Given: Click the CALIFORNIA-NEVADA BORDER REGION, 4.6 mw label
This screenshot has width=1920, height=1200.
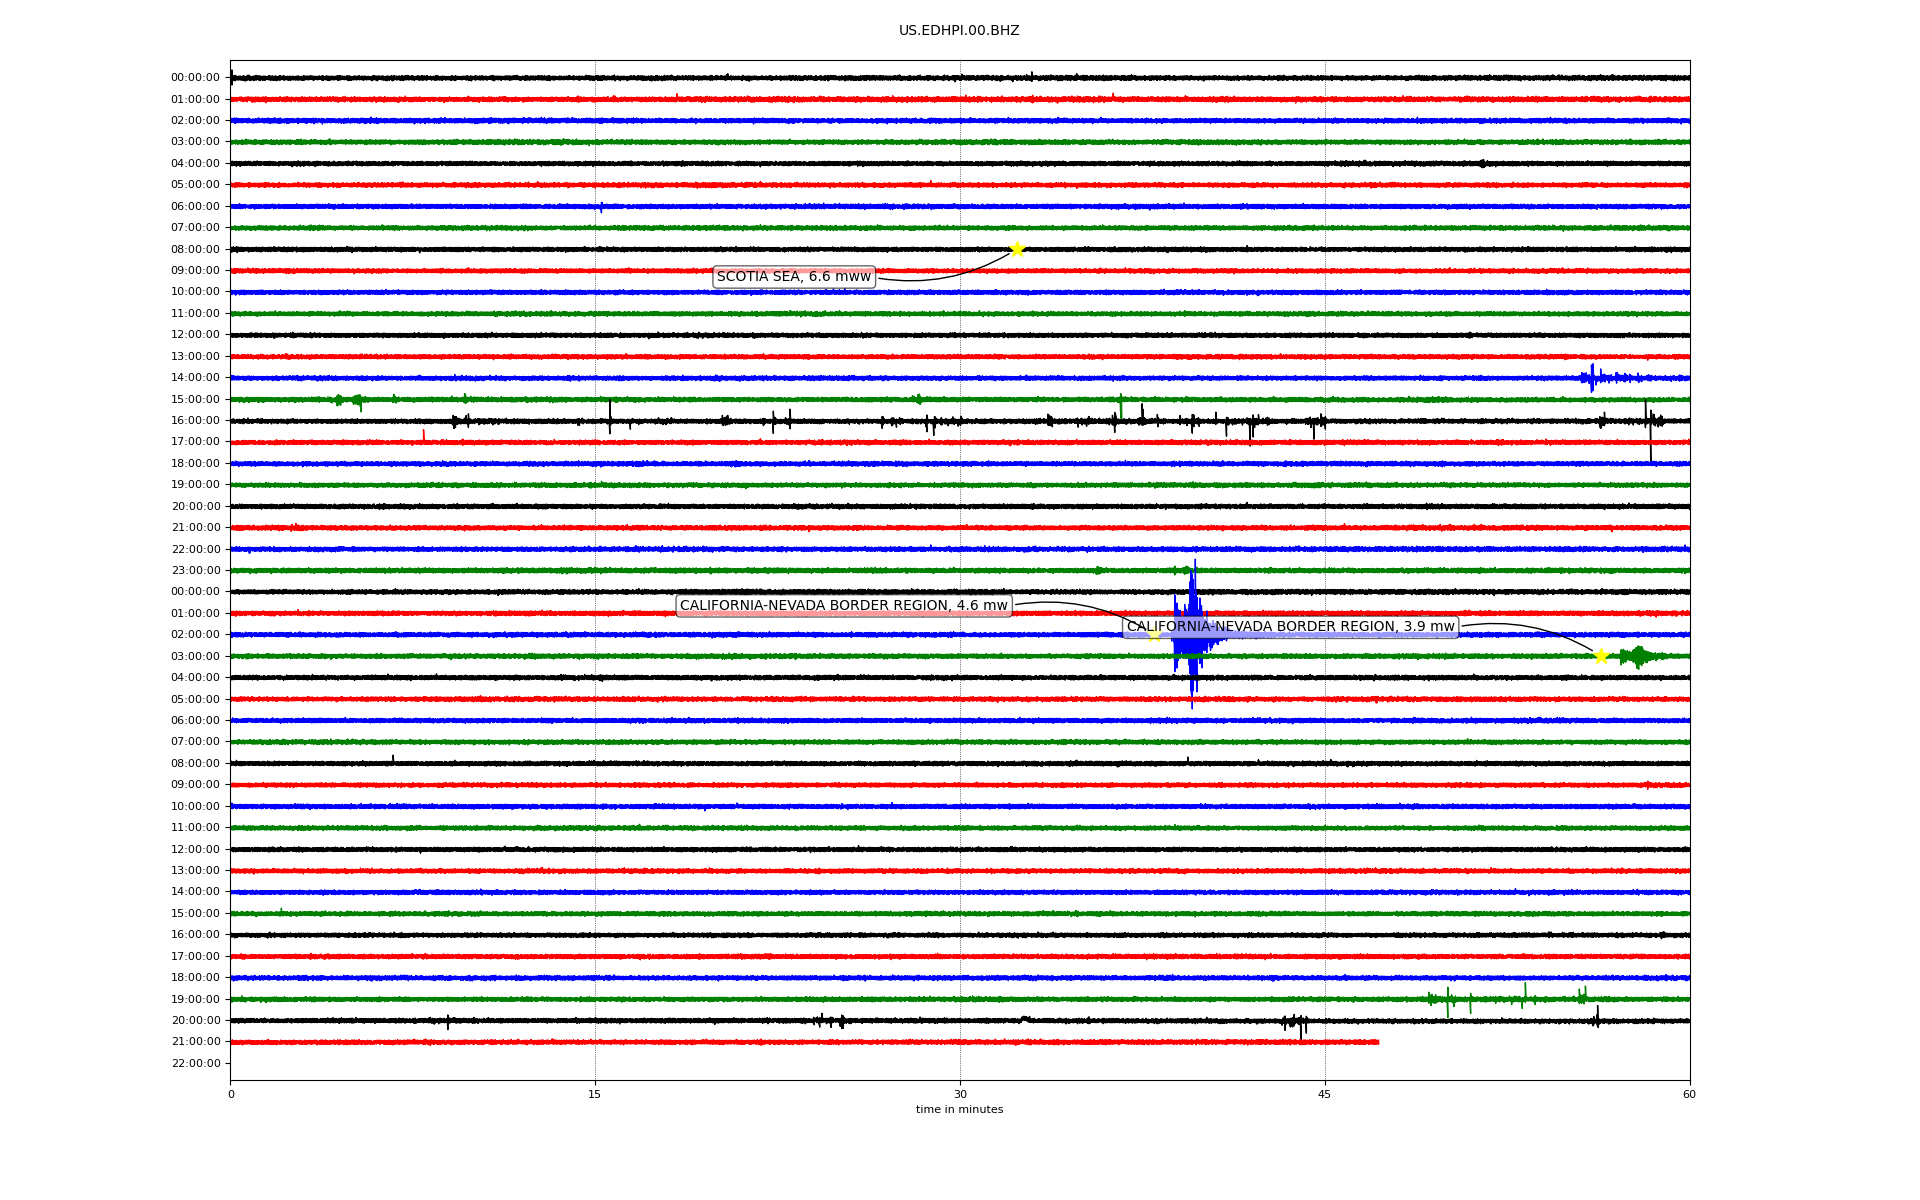Looking at the screenshot, I should [x=844, y=606].
